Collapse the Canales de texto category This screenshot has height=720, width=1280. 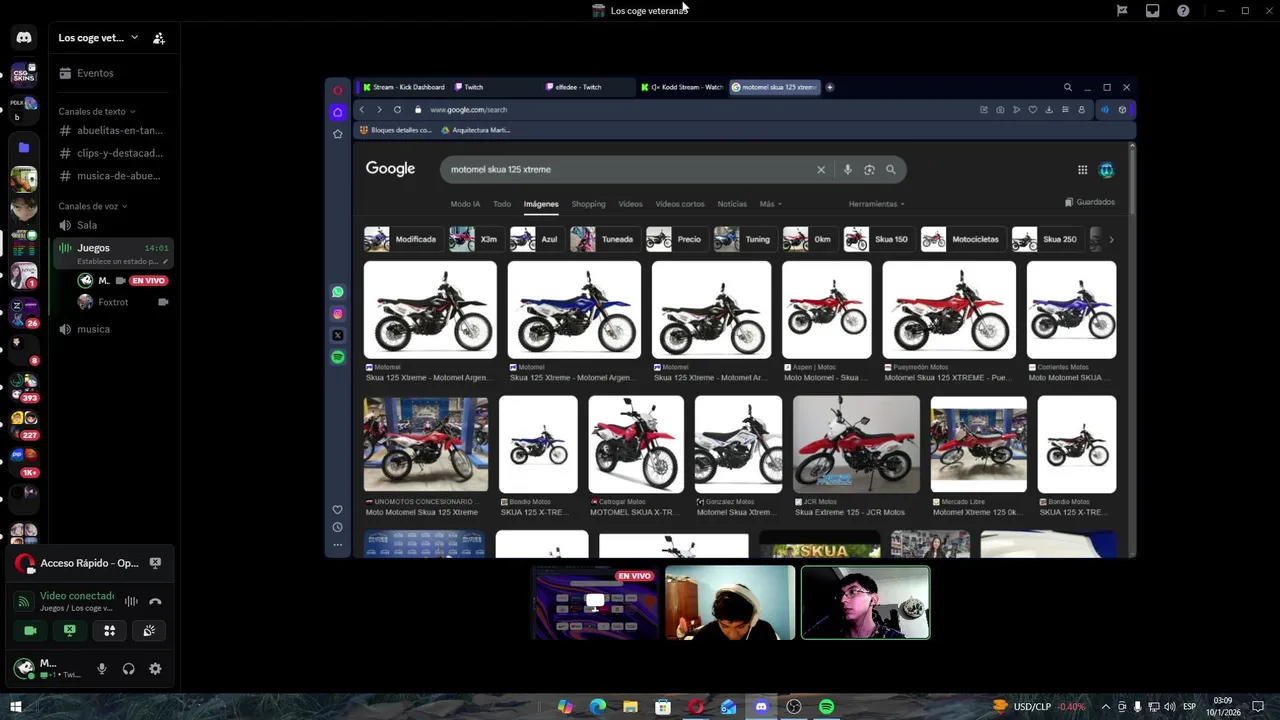(96, 111)
